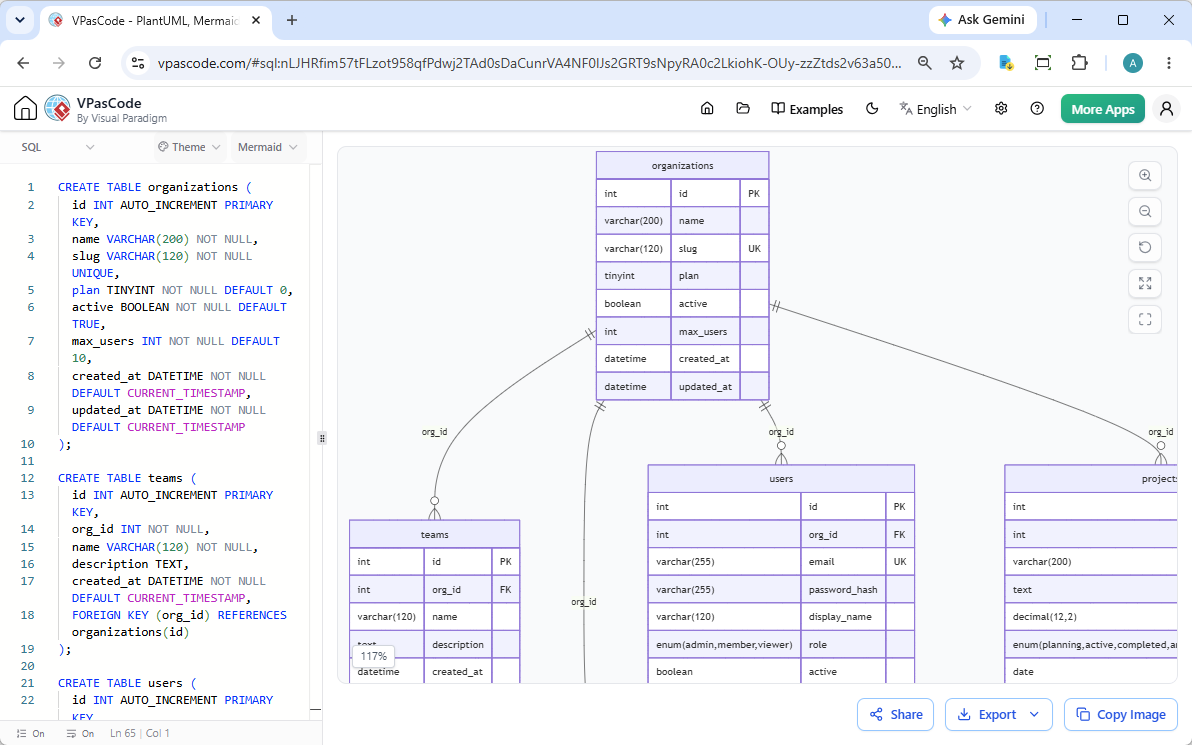Image resolution: width=1192 pixels, height=745 pixels.
Task: Click the large home icon beside VPasCode logo
Action: coord(25,109)
